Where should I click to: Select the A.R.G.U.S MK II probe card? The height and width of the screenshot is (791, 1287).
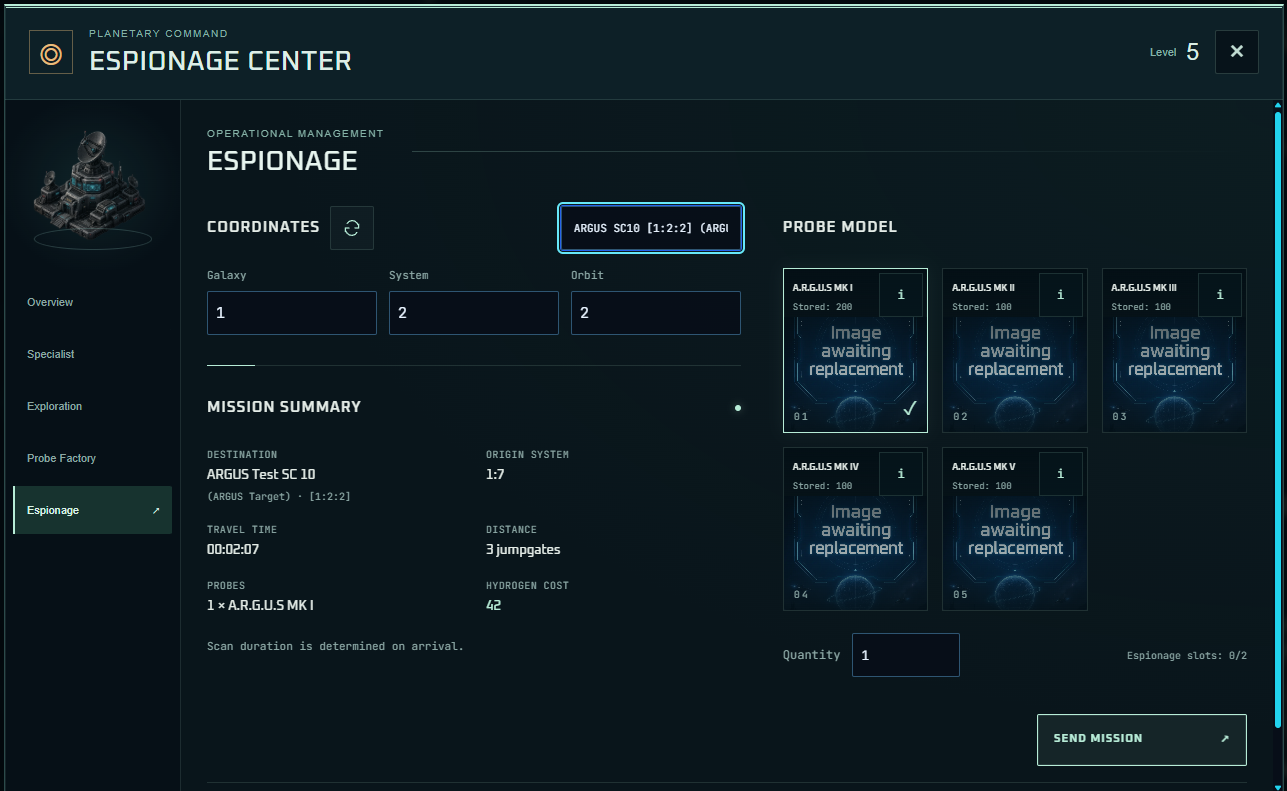point(1015,350)
